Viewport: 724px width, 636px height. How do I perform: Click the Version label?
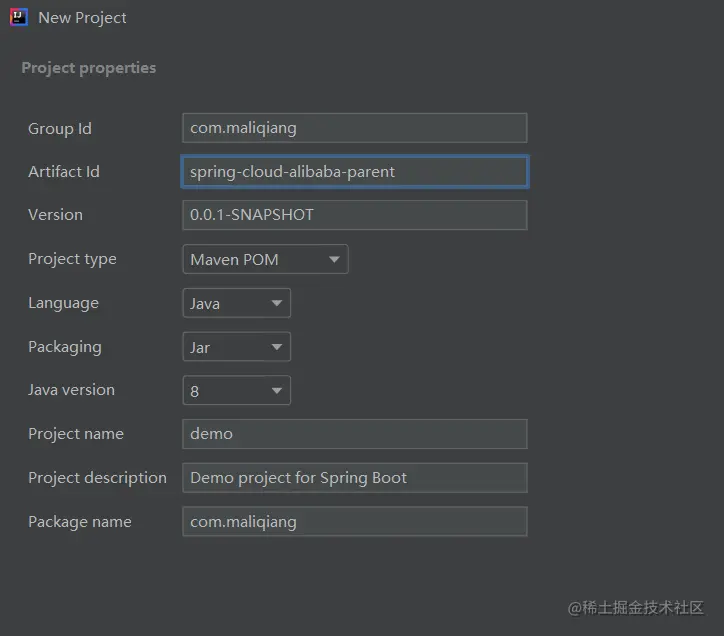pyautogui.click(x=55, y=215)
